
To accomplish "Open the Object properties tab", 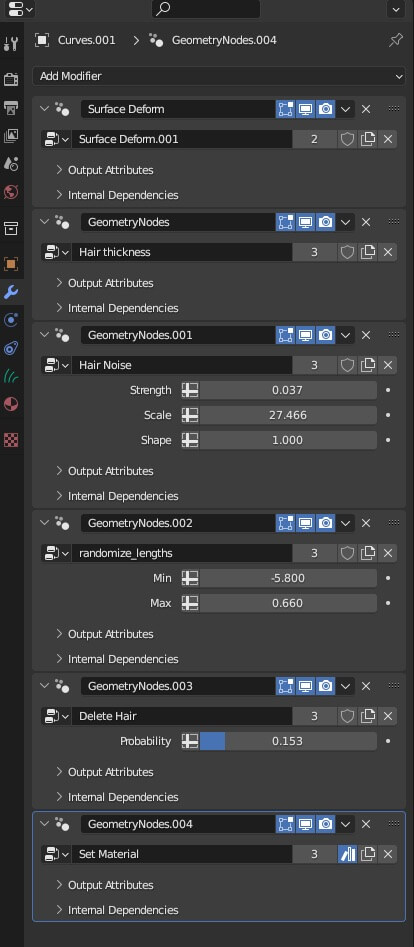I will point(11,264).
